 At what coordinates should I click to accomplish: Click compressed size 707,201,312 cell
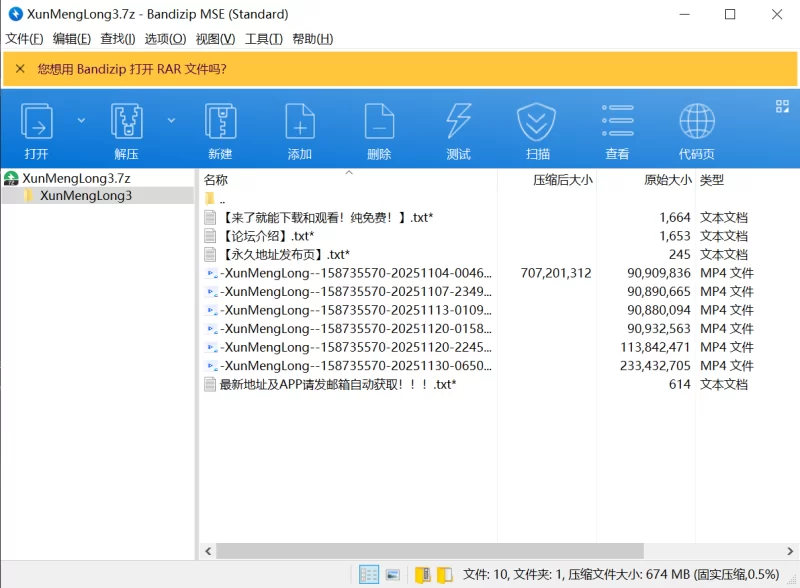556,273
